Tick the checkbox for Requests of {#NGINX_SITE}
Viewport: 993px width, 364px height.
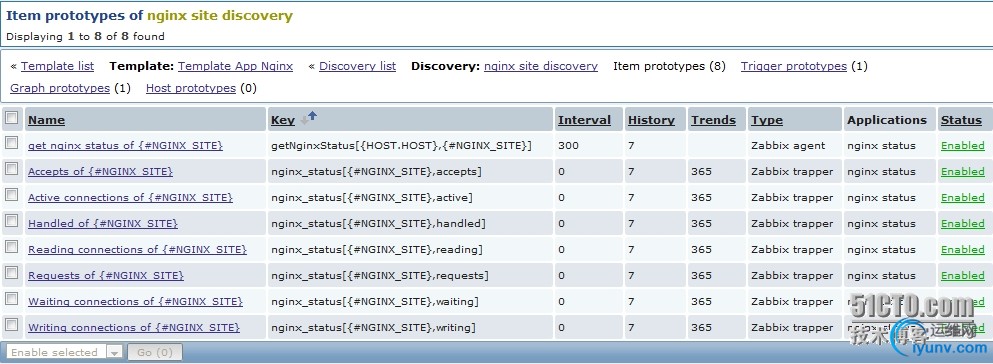[11, 273]
